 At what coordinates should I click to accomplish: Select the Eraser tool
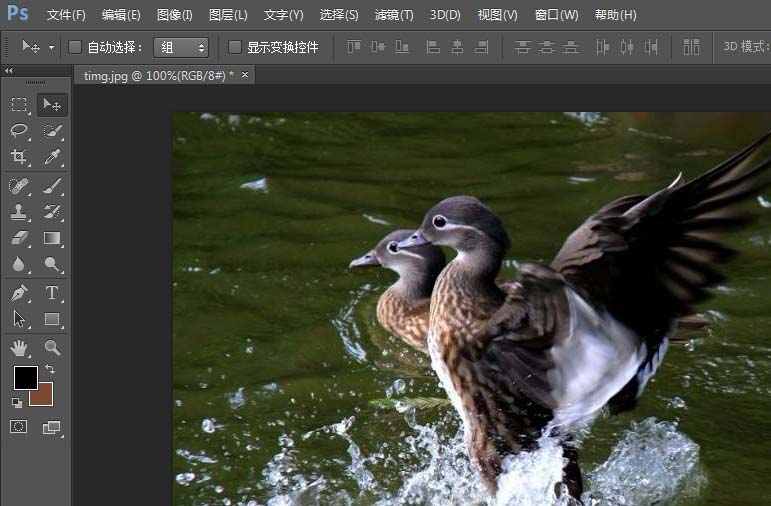click(x=19, y=238)
